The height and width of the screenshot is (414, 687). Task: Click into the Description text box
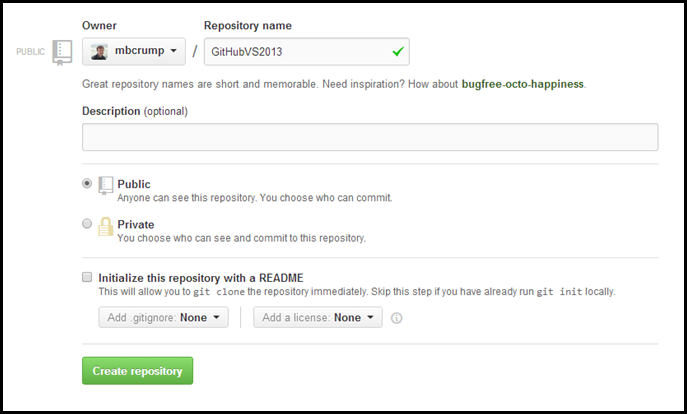tap(370, 137)
